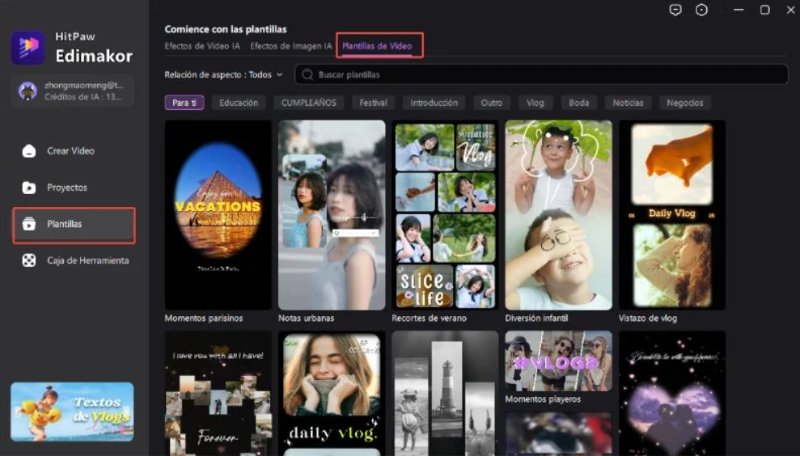800x456 pixels.
Task: Select the Plantillas de Video tab
Action: click(x=377, y=46)
